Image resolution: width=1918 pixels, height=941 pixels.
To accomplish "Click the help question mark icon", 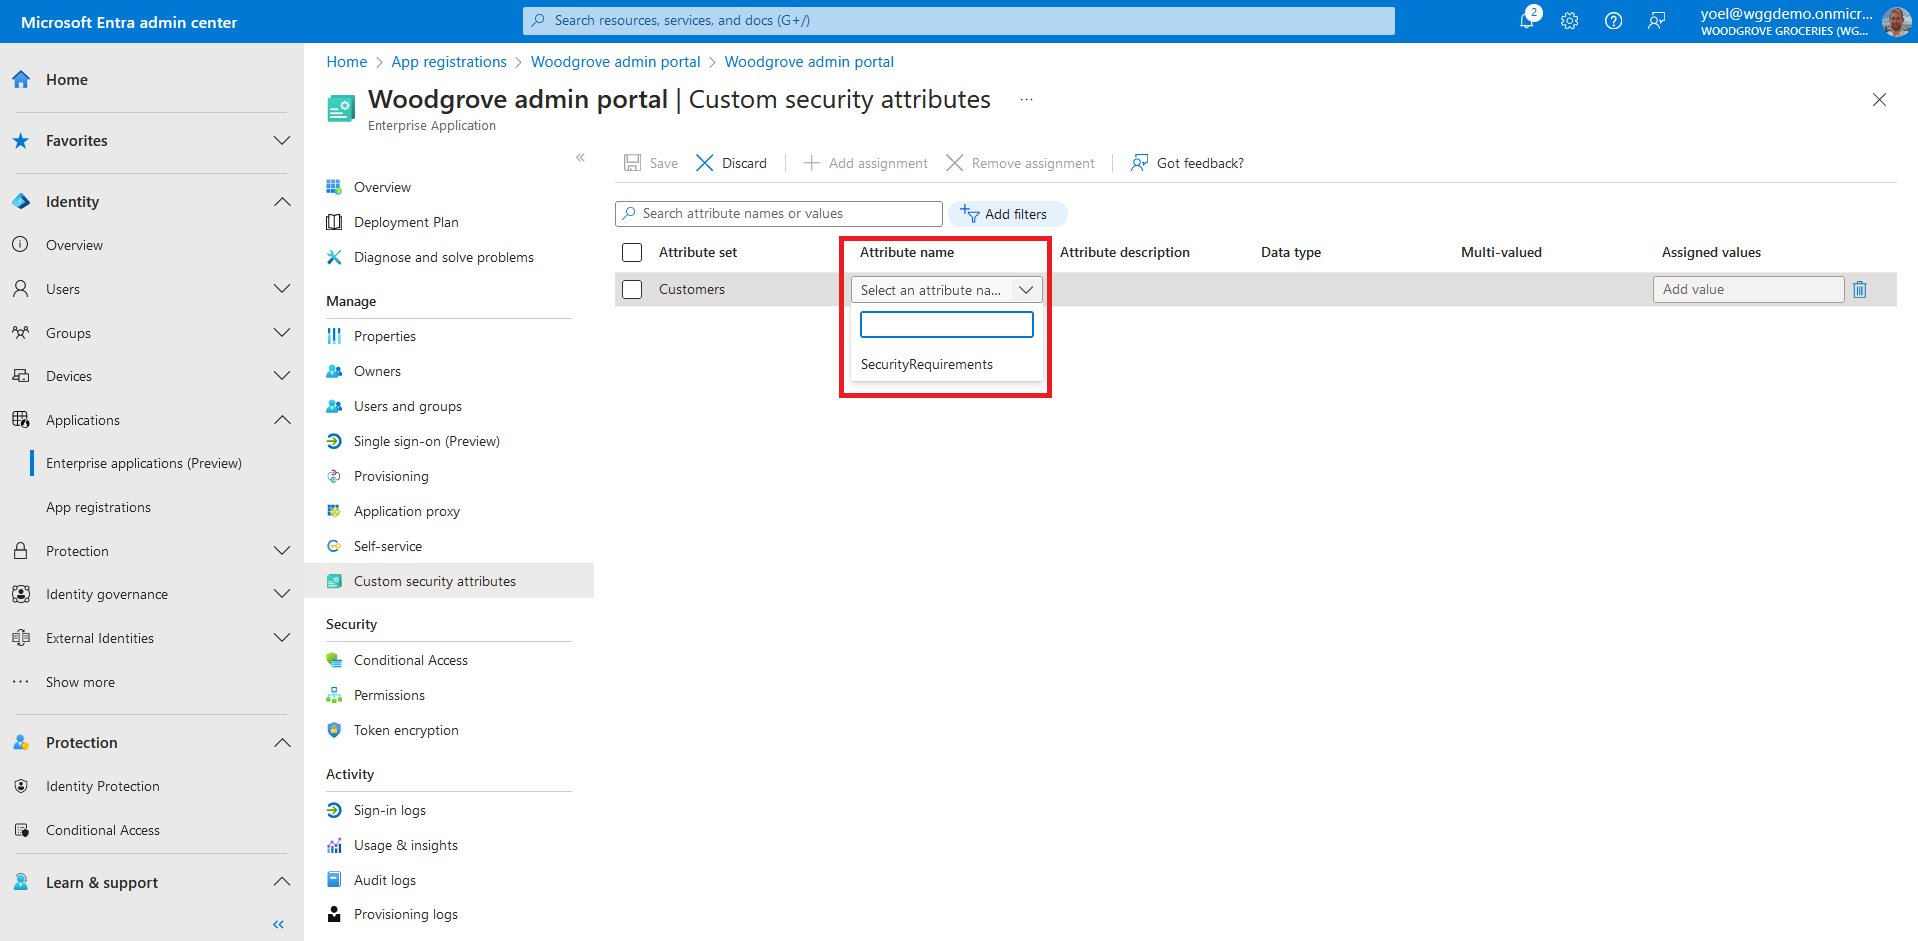I will tap(1613, 21).
